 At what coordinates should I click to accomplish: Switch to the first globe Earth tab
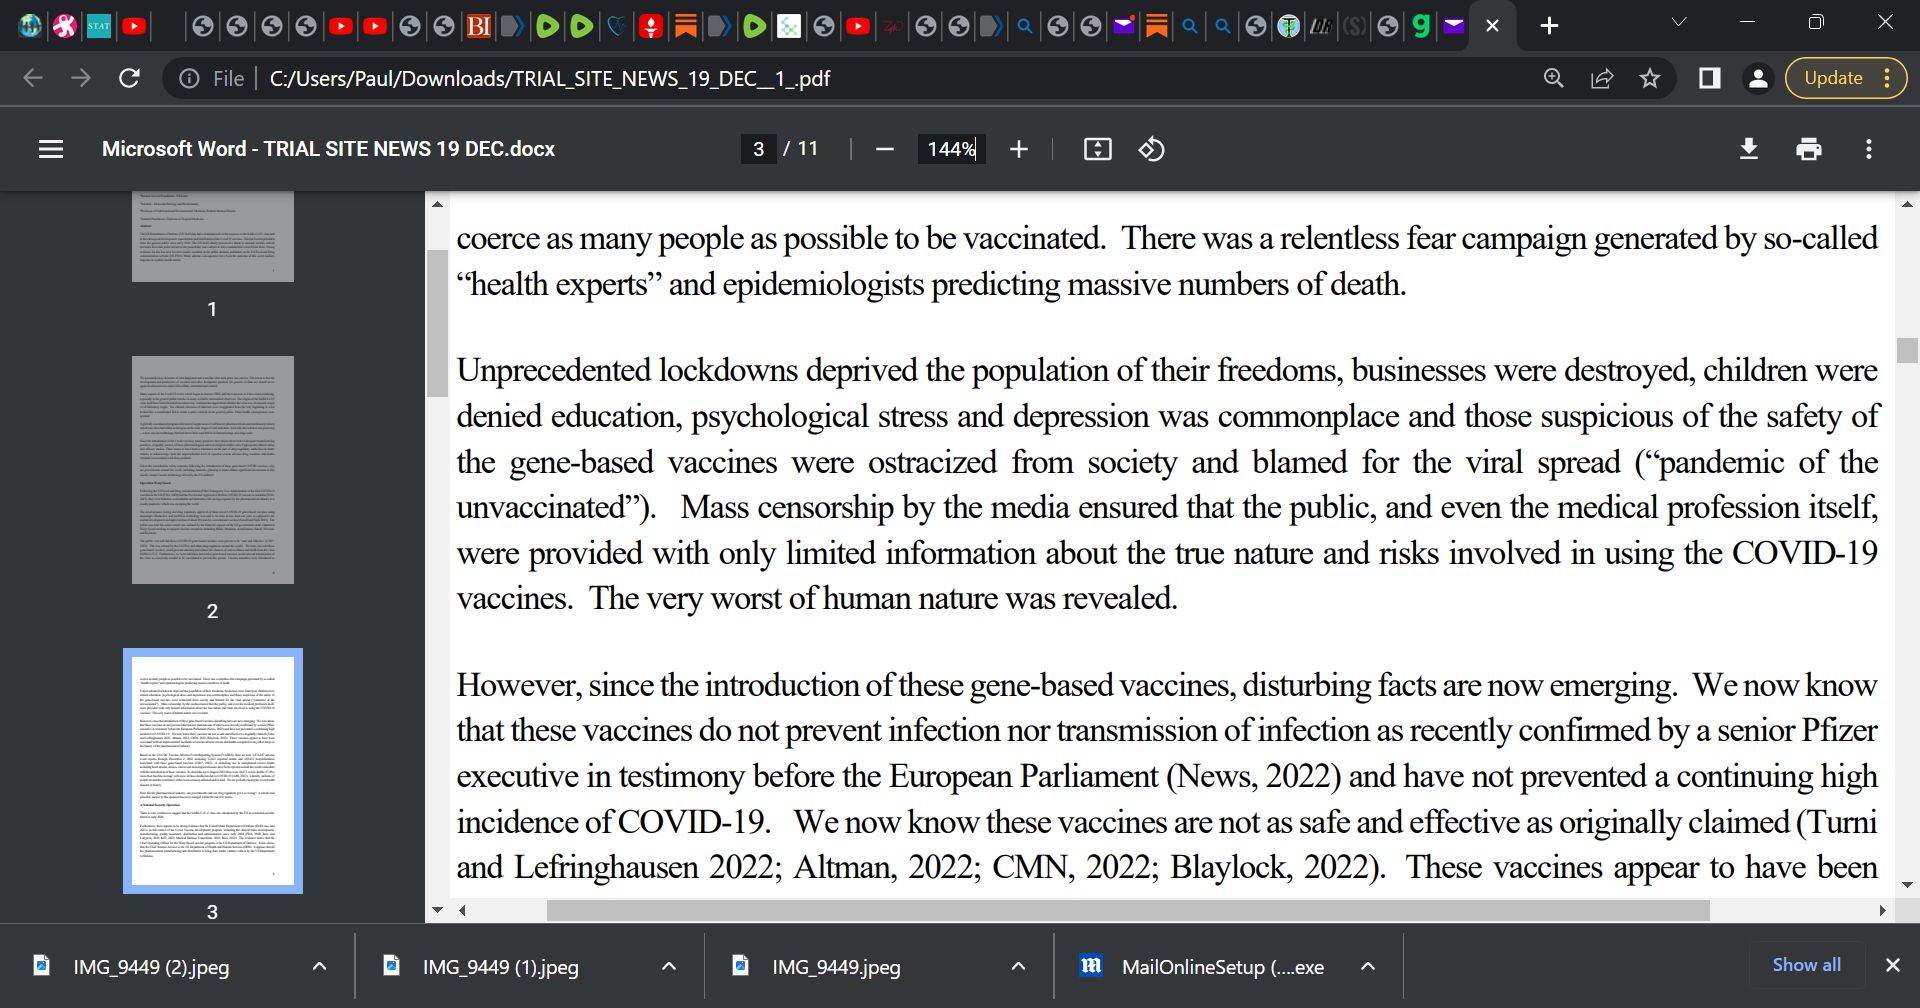[x=30, y=26]
